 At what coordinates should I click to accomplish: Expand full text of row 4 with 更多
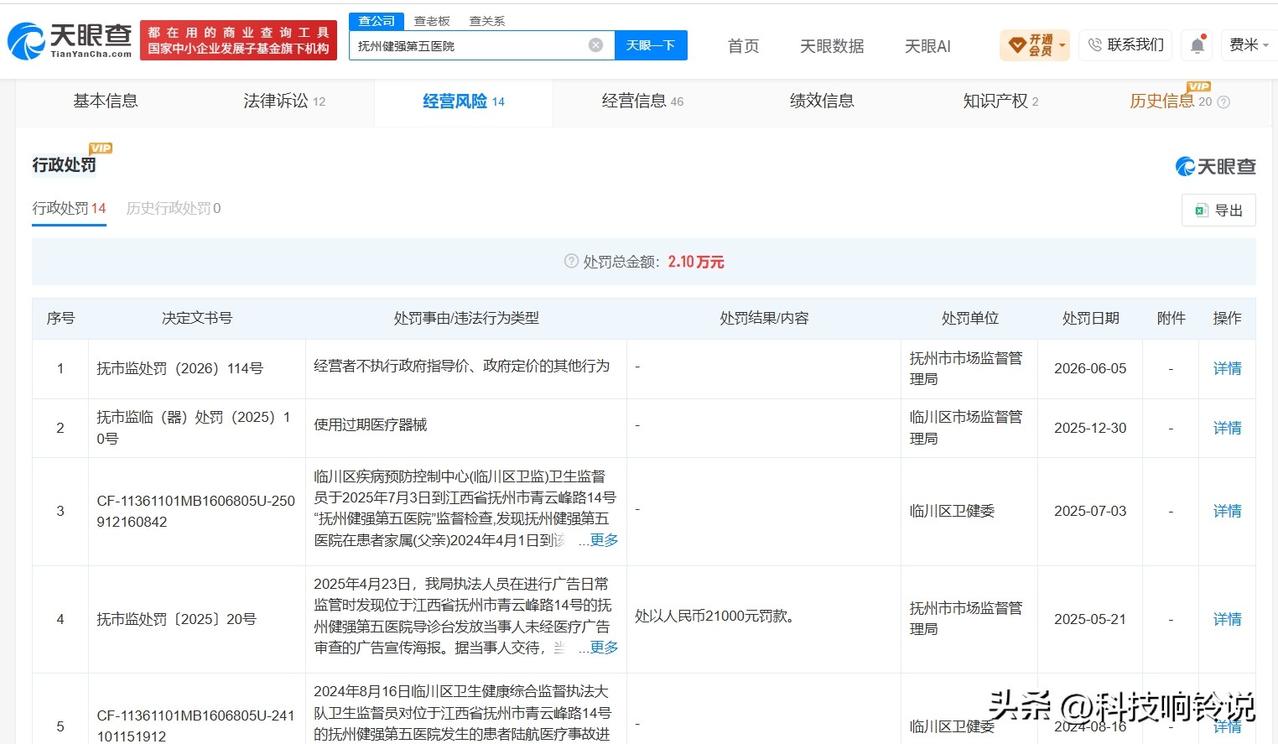click(604, 647)
